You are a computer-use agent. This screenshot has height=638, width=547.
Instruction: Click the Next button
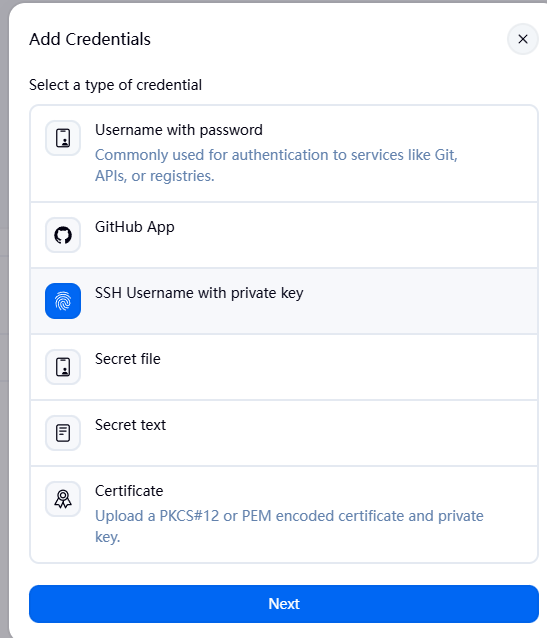click(x=284, y=604)
